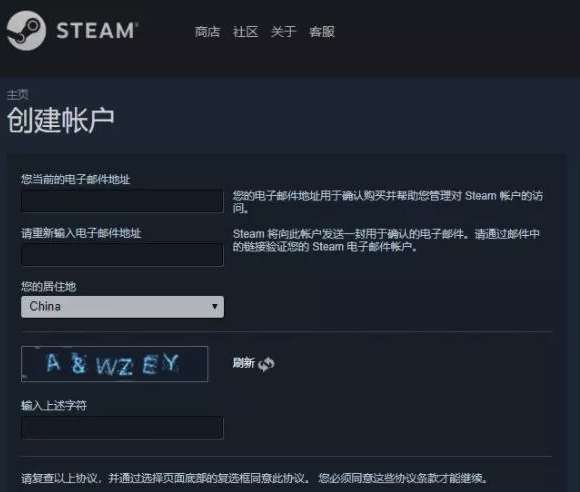Image resolution: width=580 pixels, height=492 pixels.
Task: Click the 刷新 refresh captcha text
Action: point(243,363)
